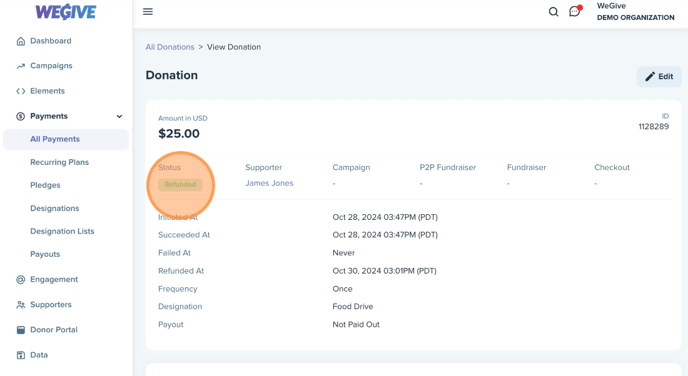Select the Campaigns trend icon
This screenshot has width=688, height=376.
pos(21,66)
